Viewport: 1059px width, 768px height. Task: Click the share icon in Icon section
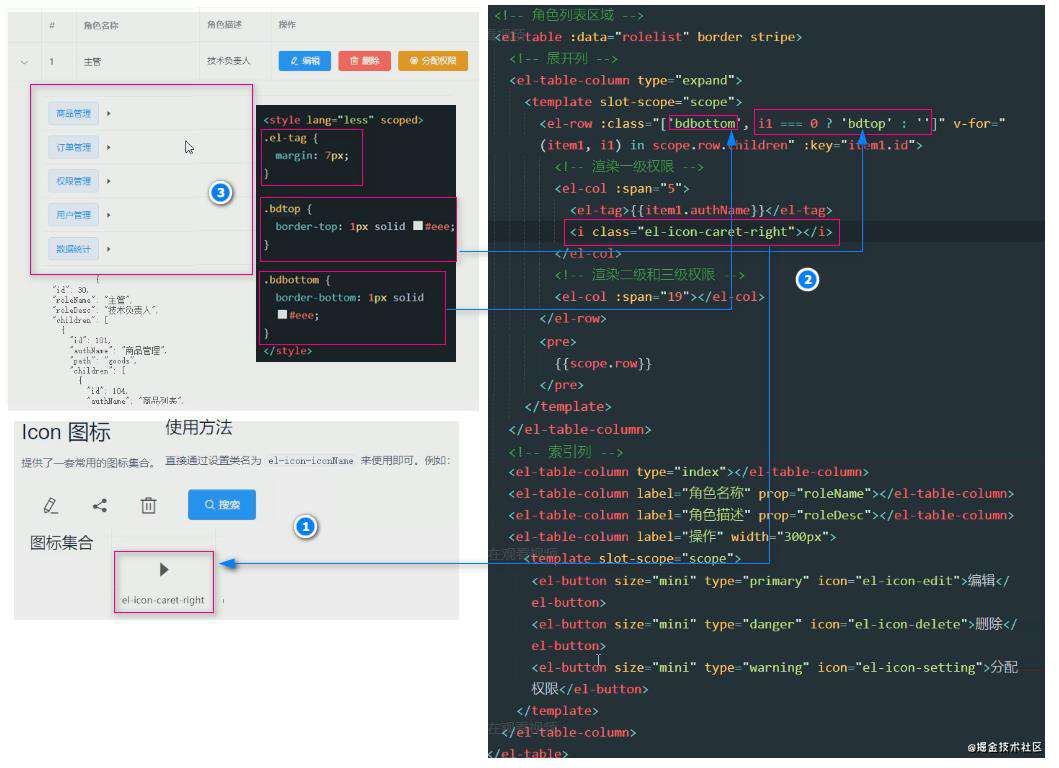point(100,505)
